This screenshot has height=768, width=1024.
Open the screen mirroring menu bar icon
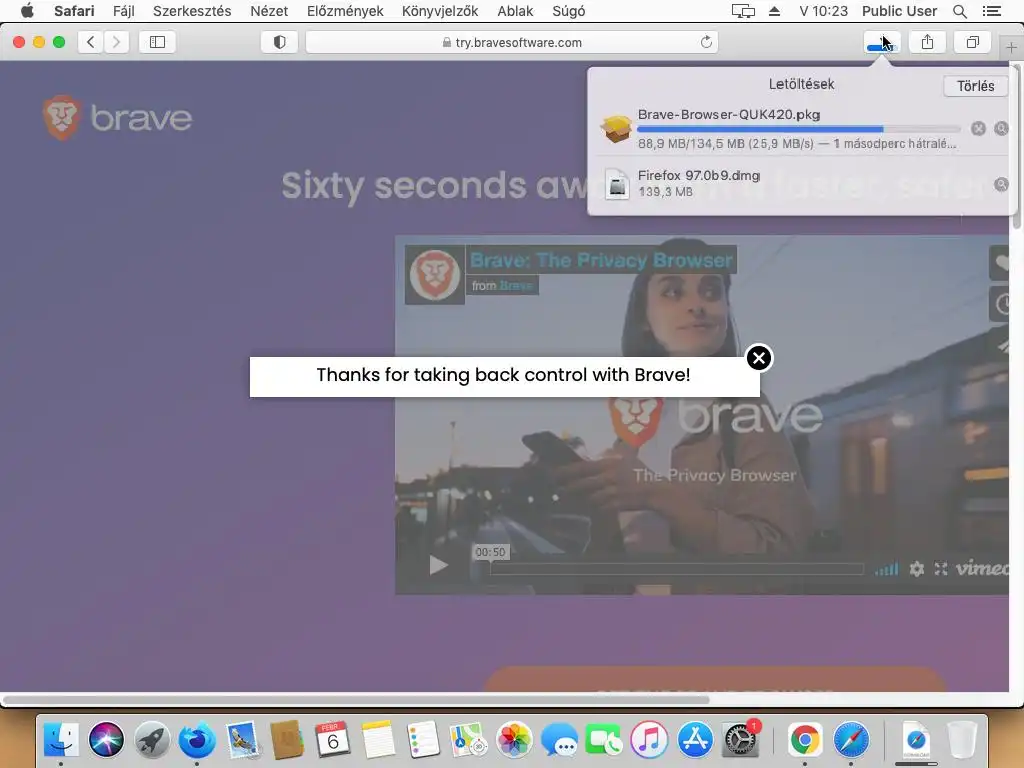743,11
